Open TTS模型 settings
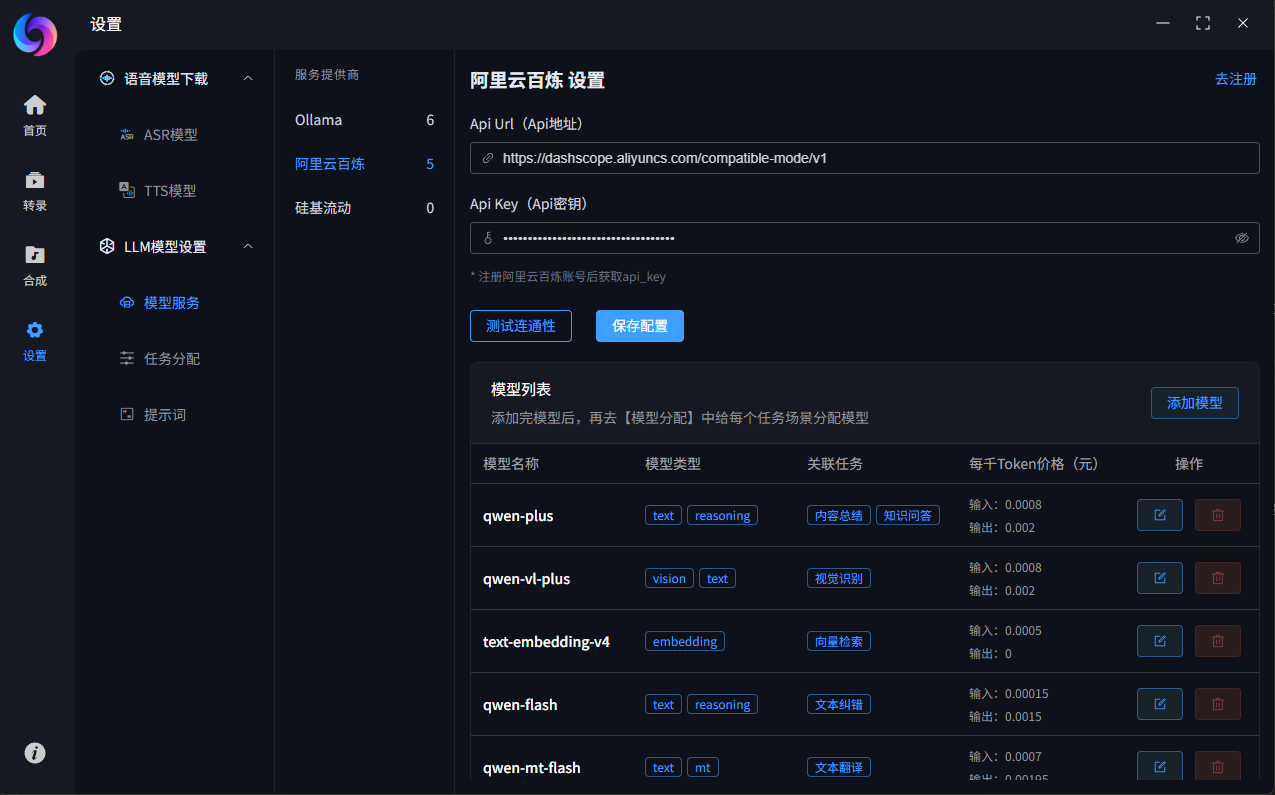This screenshot has width=1275, height=795. (158, 191)
